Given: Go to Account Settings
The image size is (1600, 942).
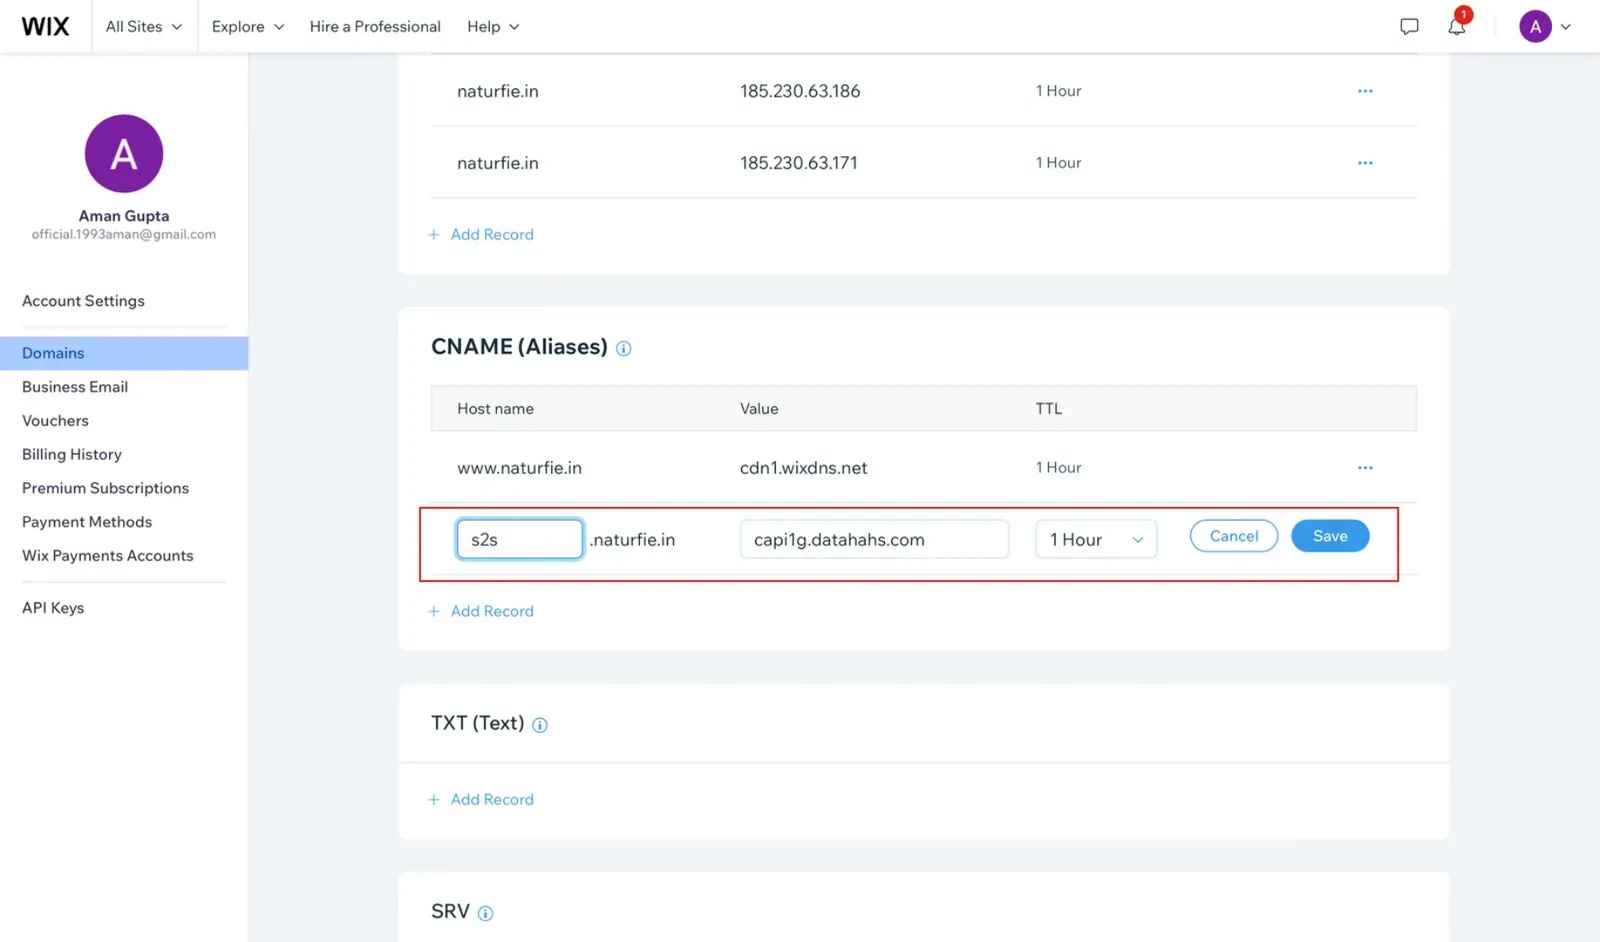Looking at the screenshot, I should 83,301.
